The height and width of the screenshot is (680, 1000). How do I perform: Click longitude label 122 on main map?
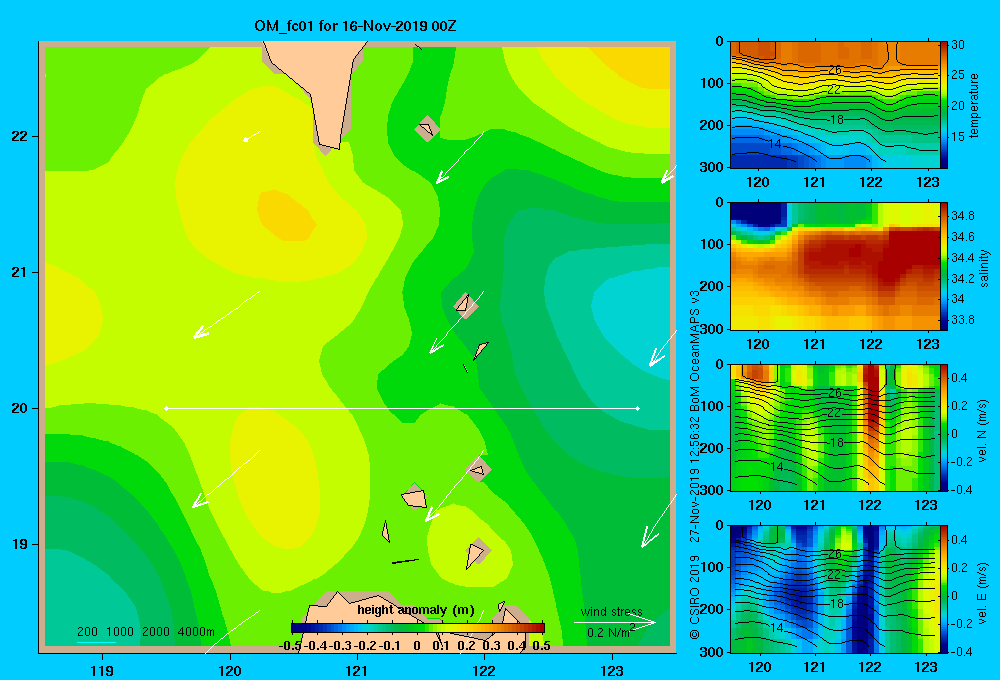pyautogui.click(x=484, y=670)
